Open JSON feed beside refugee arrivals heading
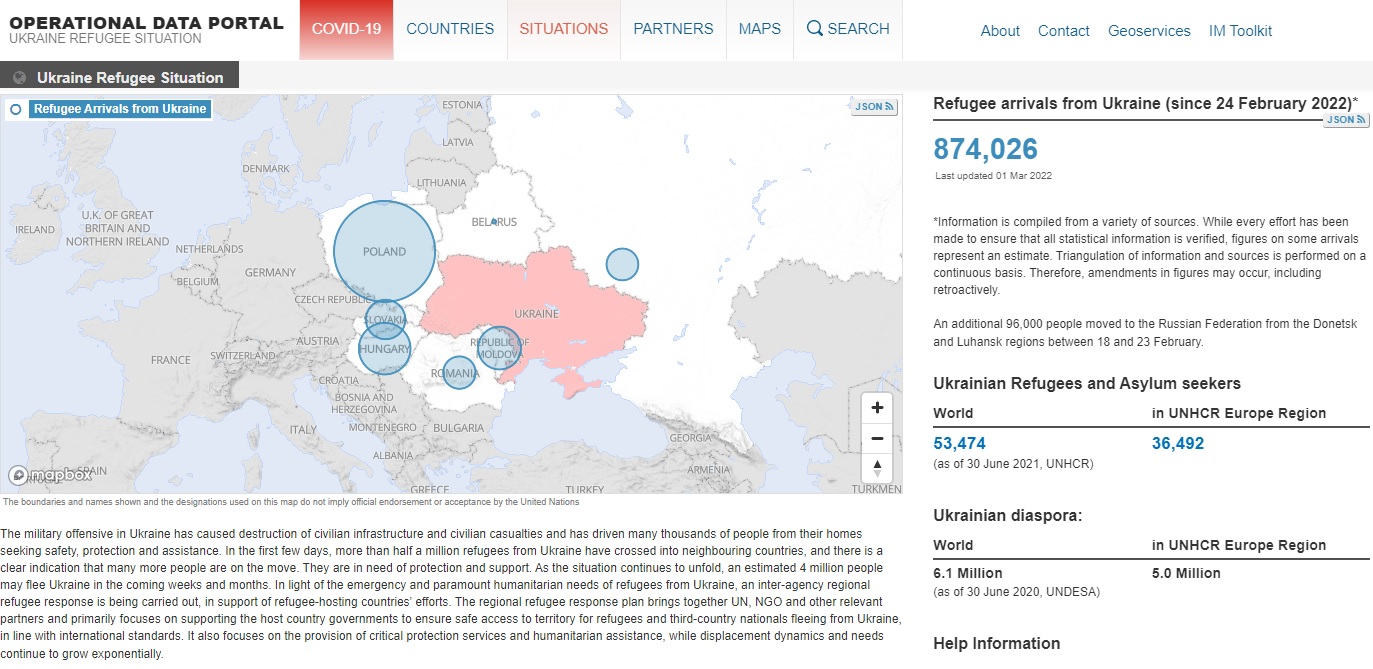This screenshot has width=1373, height=669. pyautogui.click(x=1346, y=120)
